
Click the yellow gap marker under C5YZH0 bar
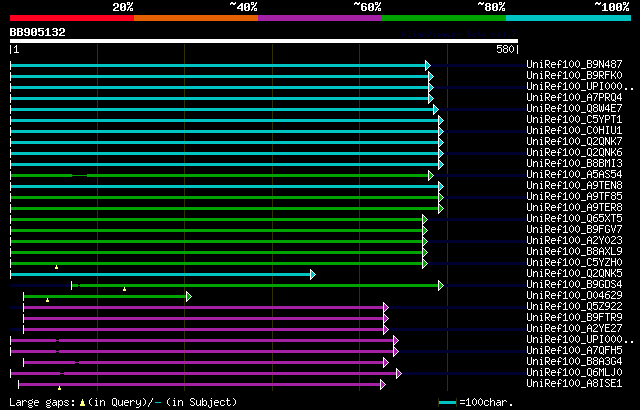(x=56, y=267)
